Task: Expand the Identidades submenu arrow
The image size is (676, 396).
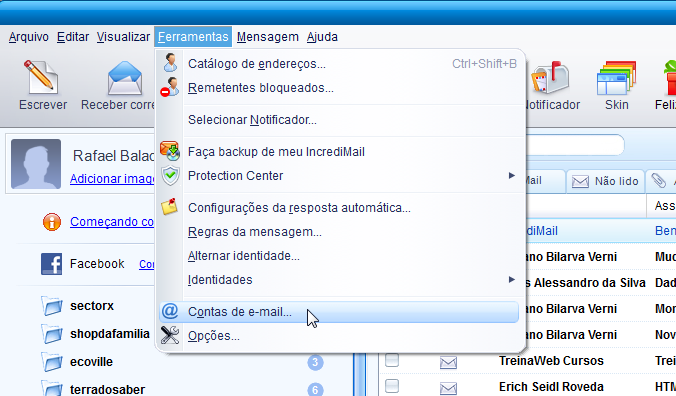Action: click(x=511, y=279)
